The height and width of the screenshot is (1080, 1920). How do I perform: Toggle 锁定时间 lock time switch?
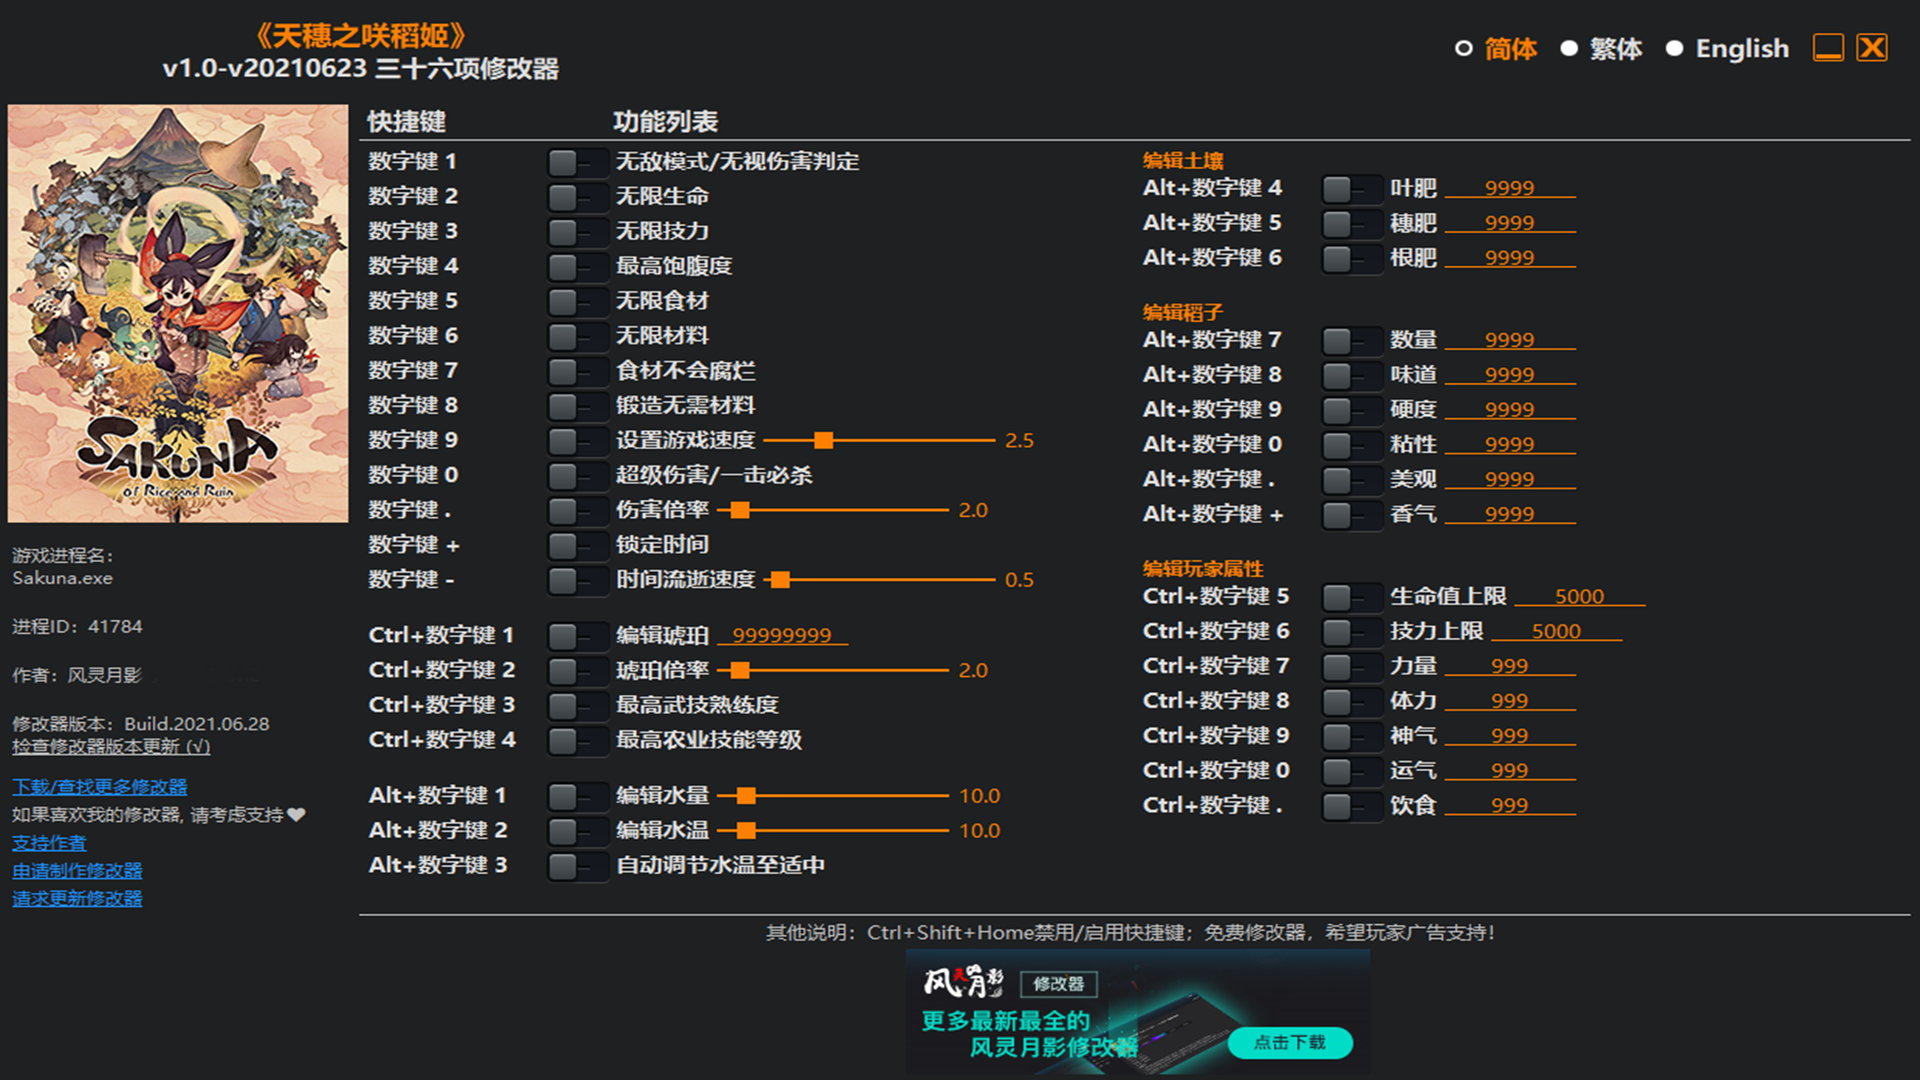click(577, 545)
